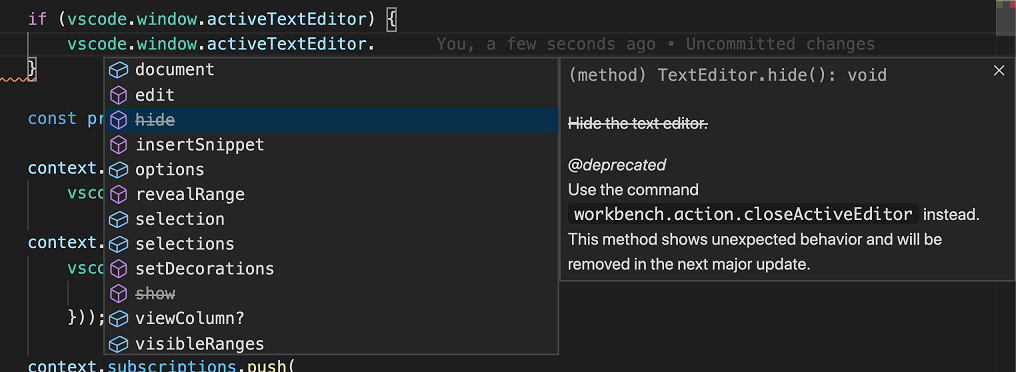This screenshot has width=1016, height=372.
Task: Click push in the bottom code line
Action: tap(266, 367)
